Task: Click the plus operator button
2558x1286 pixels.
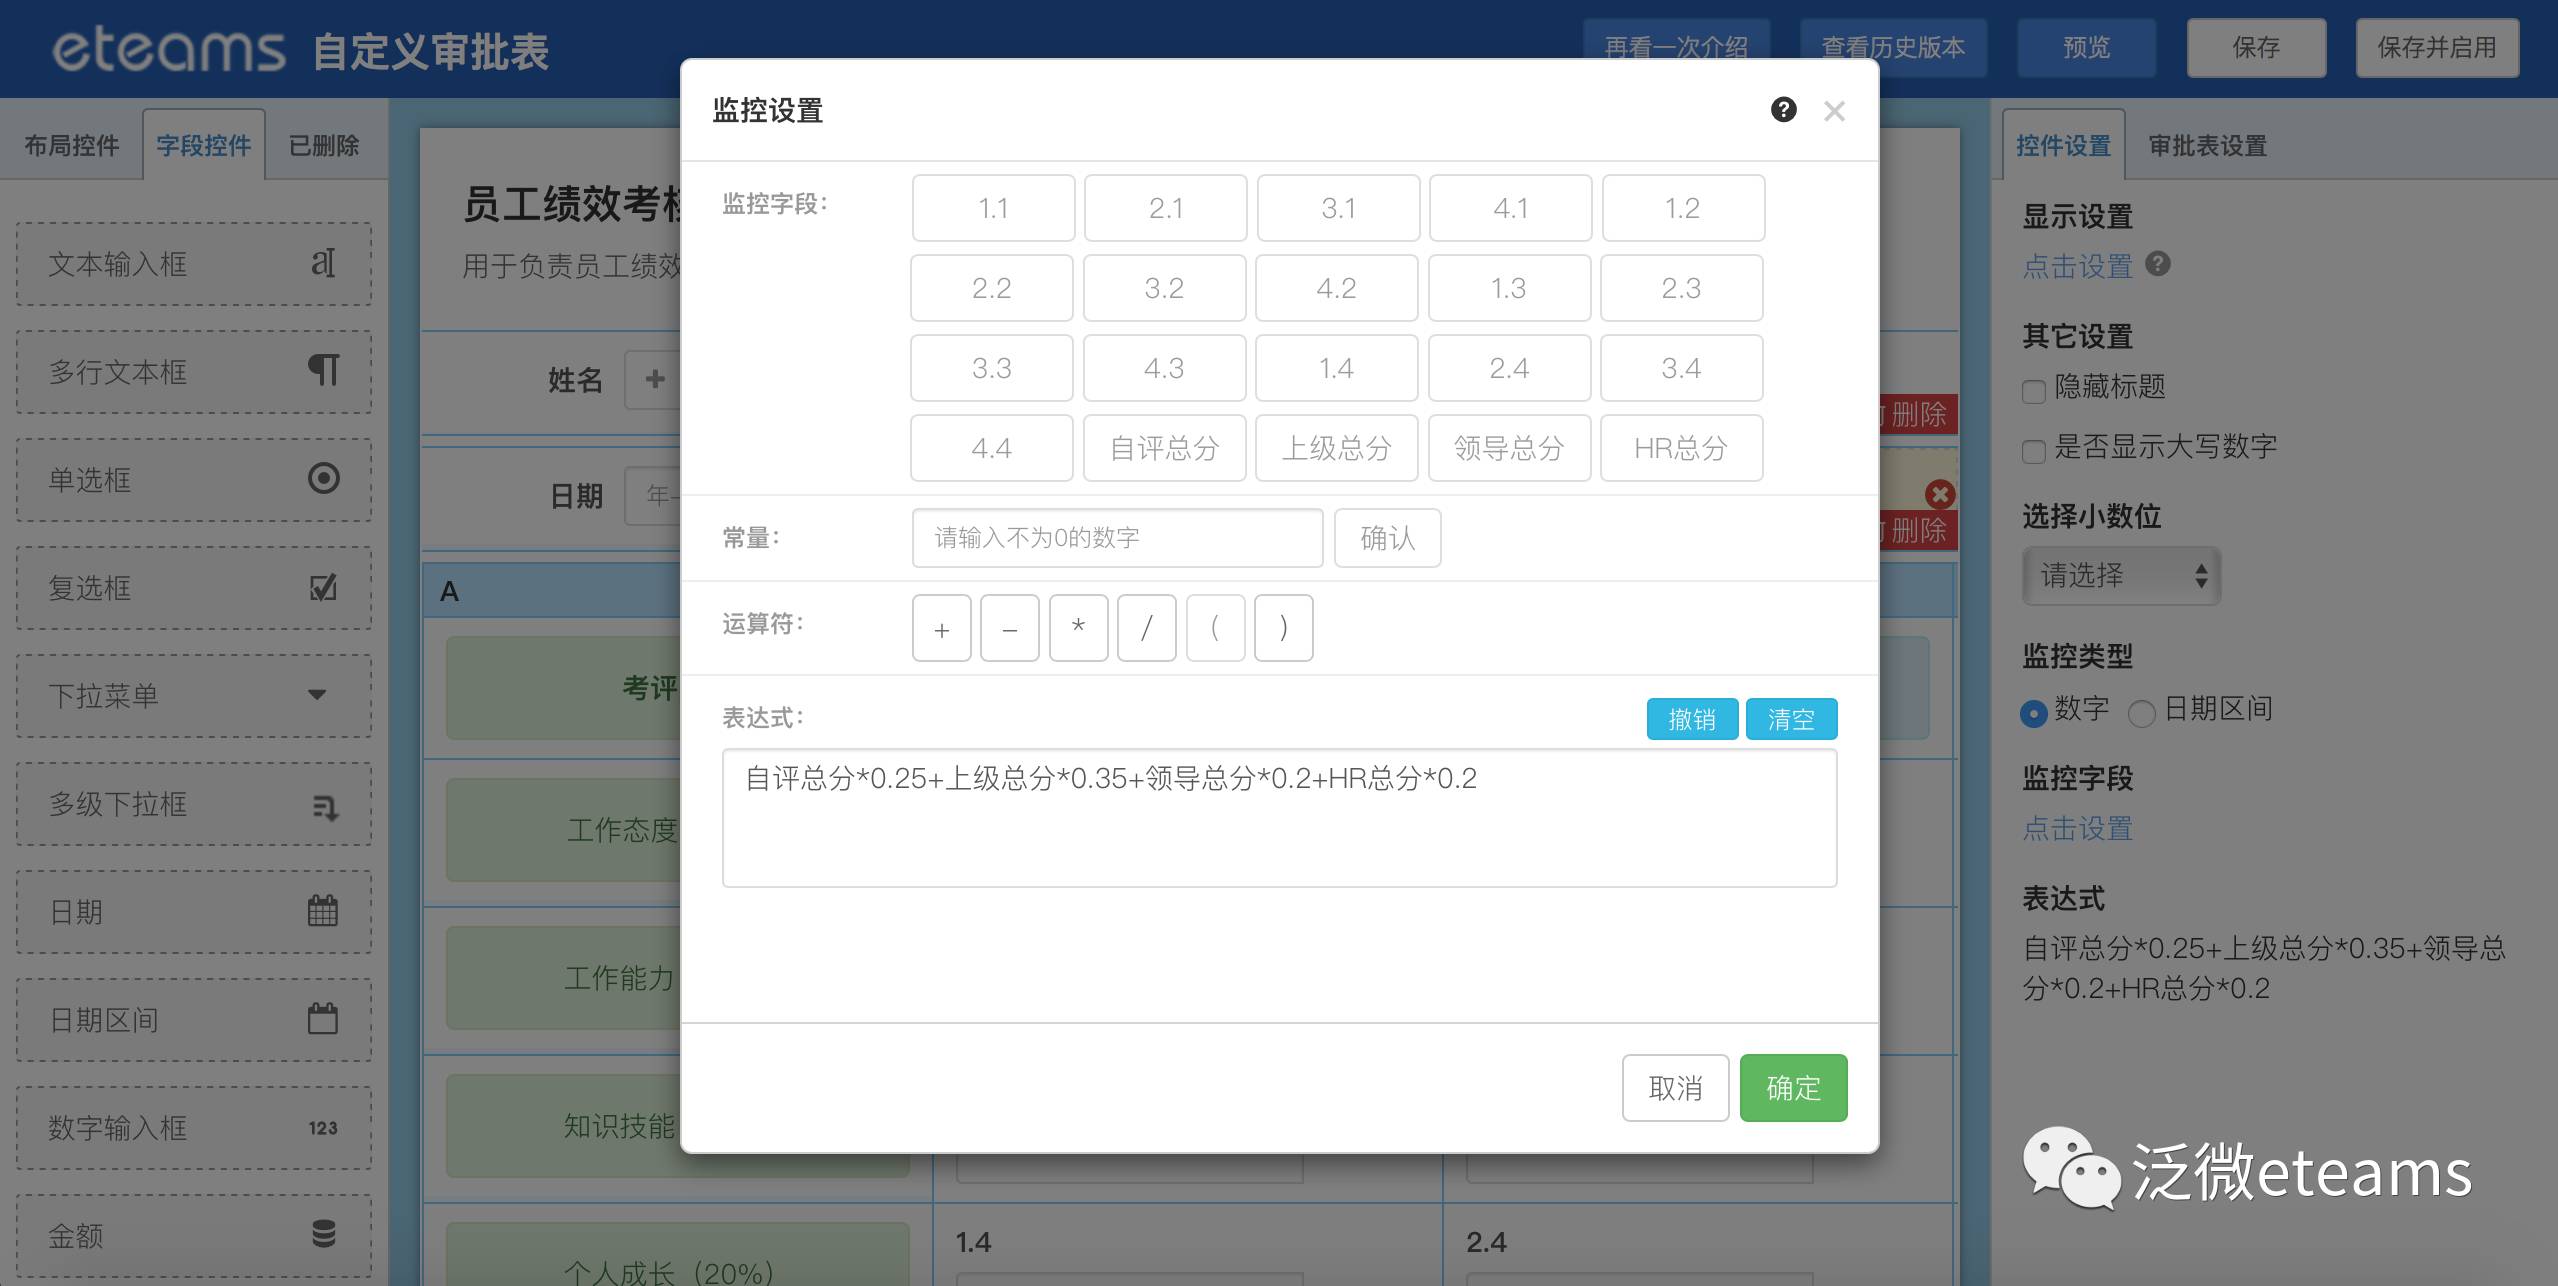Action: (941, 628)
